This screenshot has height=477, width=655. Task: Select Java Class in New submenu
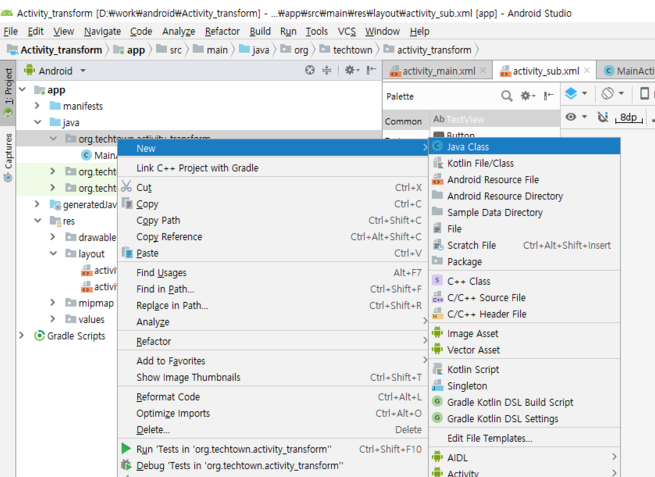pyautogui.click(x=524, y=147)
